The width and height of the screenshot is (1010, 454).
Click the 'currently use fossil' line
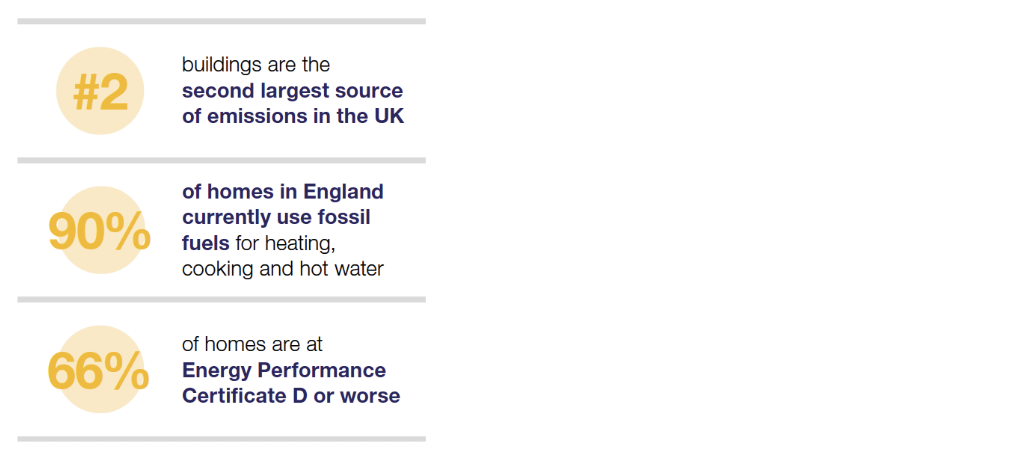(276, 217)
